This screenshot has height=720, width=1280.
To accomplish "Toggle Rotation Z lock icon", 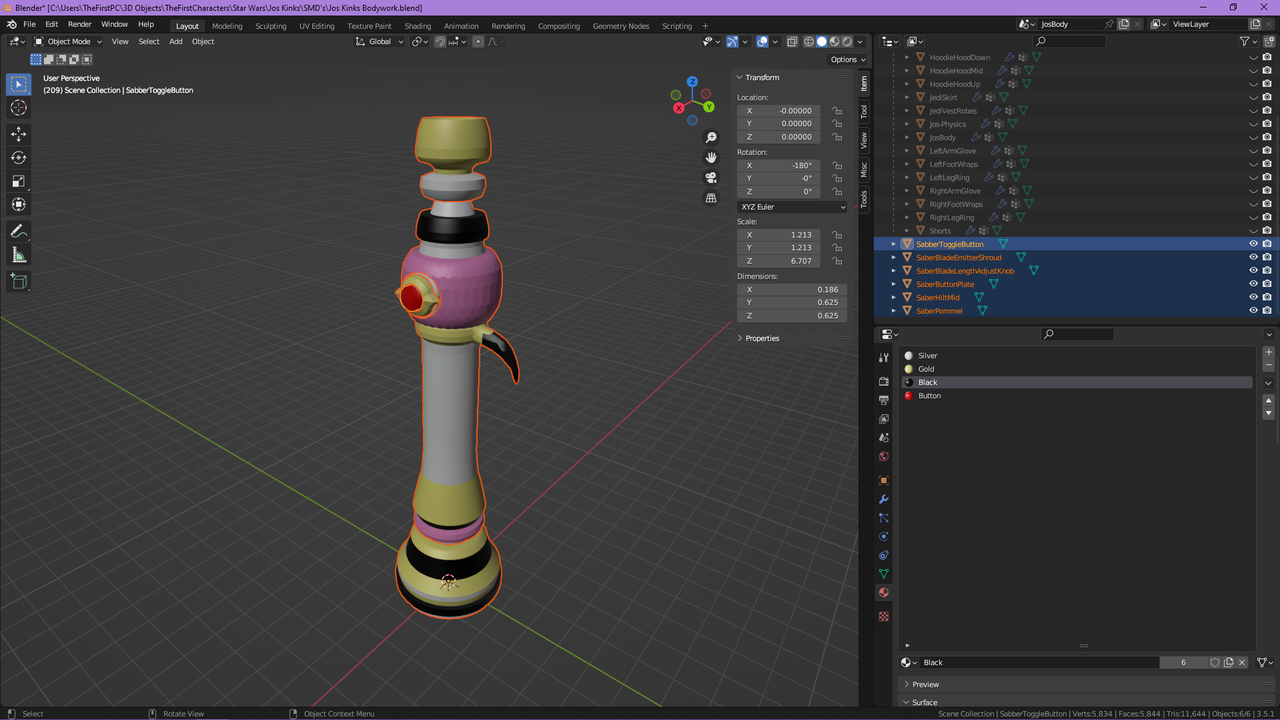I will pos(837,191).
